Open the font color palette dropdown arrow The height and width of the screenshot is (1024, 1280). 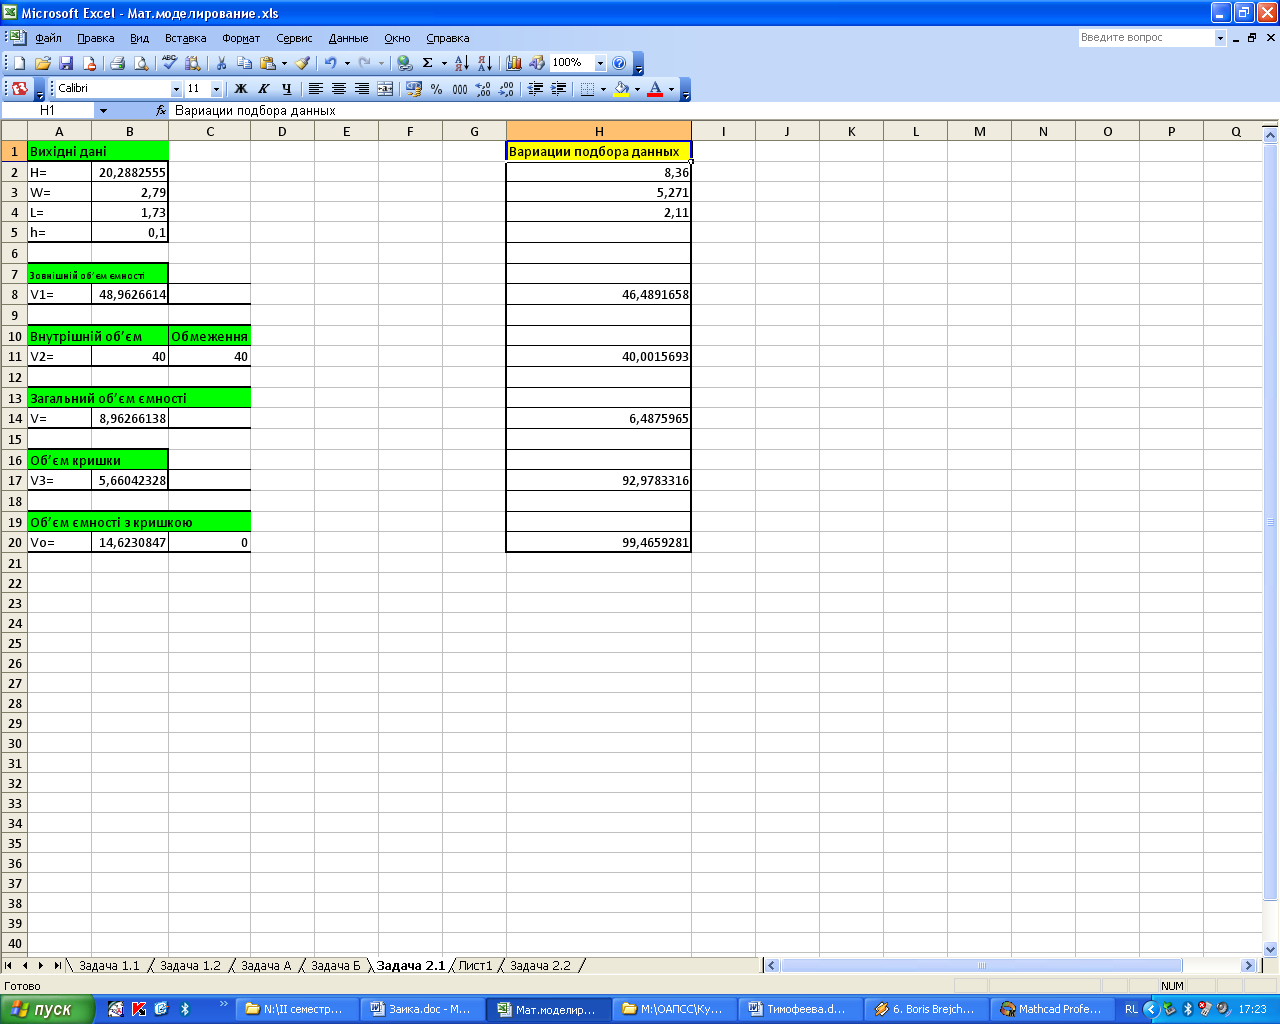[671, 89]
